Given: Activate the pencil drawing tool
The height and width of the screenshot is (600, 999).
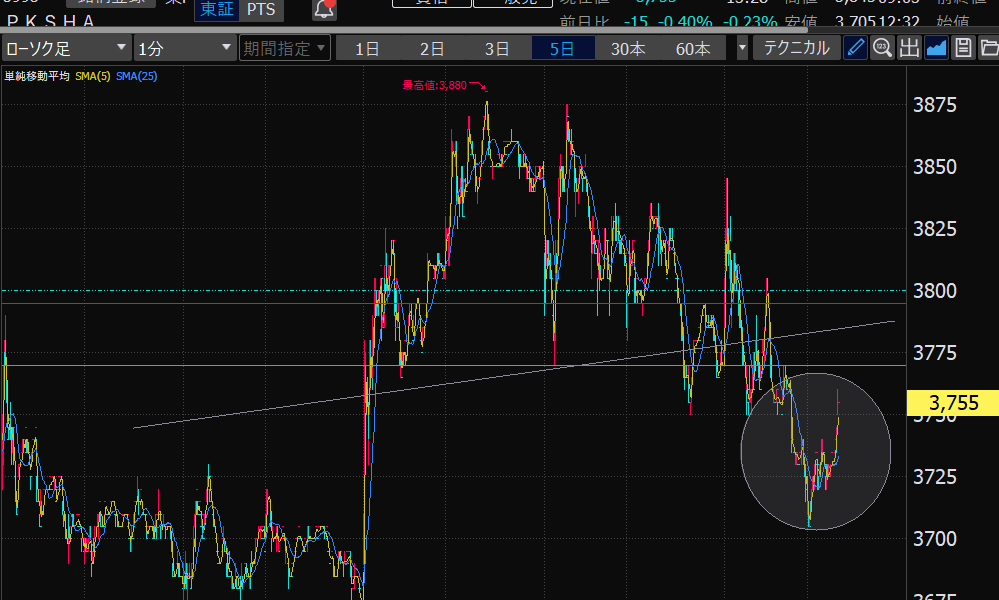Looking at the screenshot, I should coord(855,48).
